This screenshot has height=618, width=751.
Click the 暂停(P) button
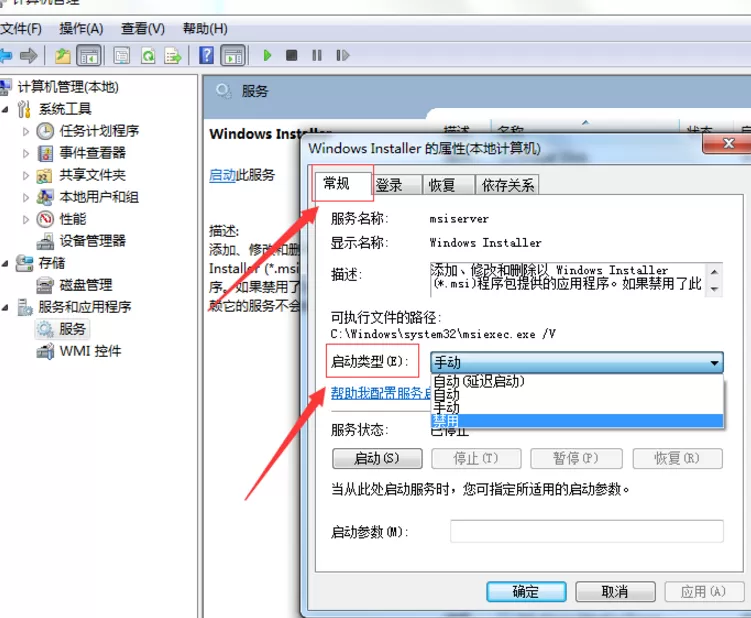(576, 458)
